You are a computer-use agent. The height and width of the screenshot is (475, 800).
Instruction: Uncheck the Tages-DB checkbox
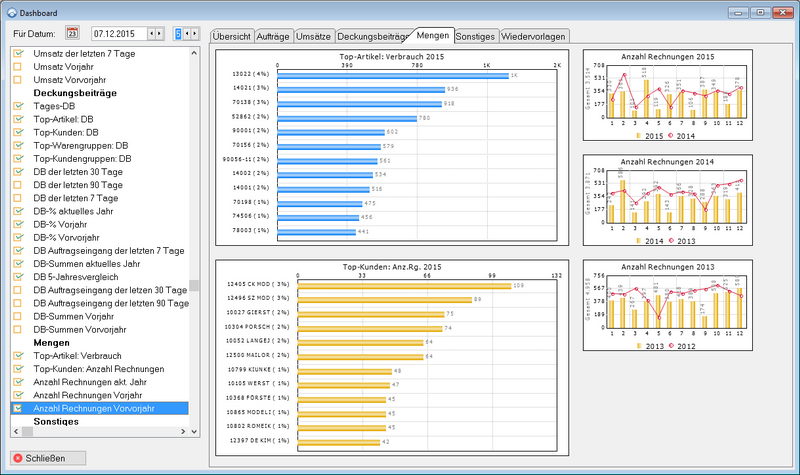(x=18, y=106)
